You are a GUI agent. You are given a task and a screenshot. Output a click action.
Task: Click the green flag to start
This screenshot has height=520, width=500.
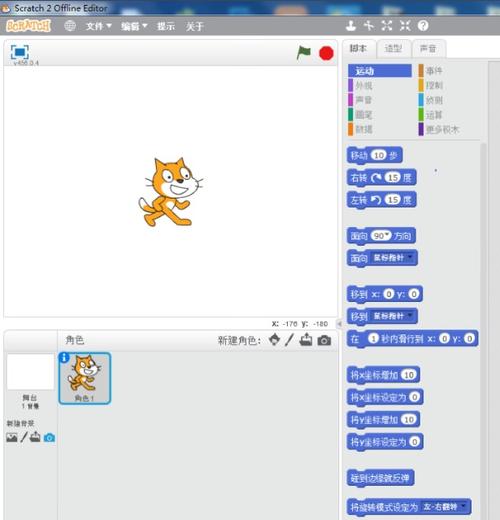(303, 53)
